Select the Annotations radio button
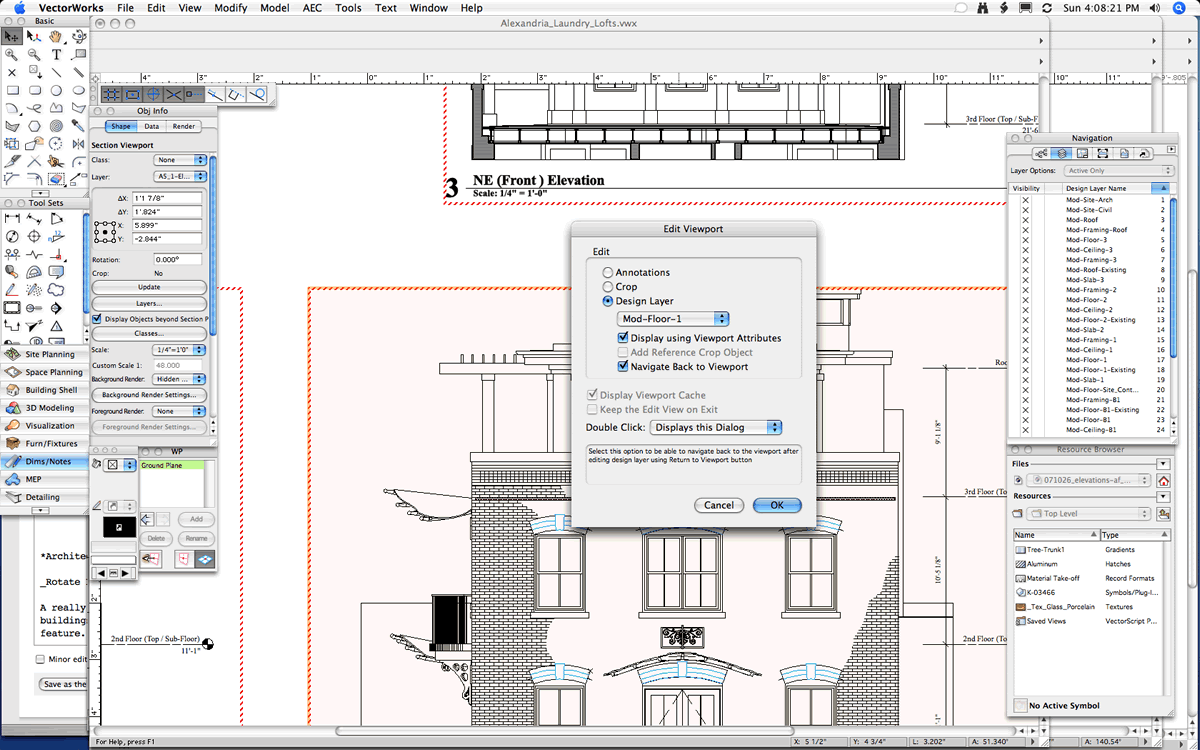This screenshot has height=750, width=1200. [608, 271]
